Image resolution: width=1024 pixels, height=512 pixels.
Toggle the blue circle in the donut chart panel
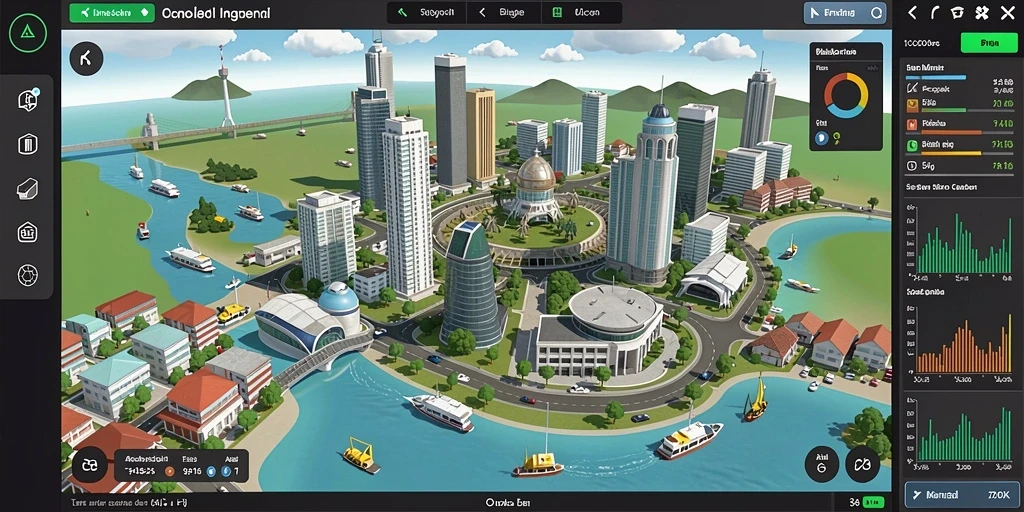tap(822, 138)
